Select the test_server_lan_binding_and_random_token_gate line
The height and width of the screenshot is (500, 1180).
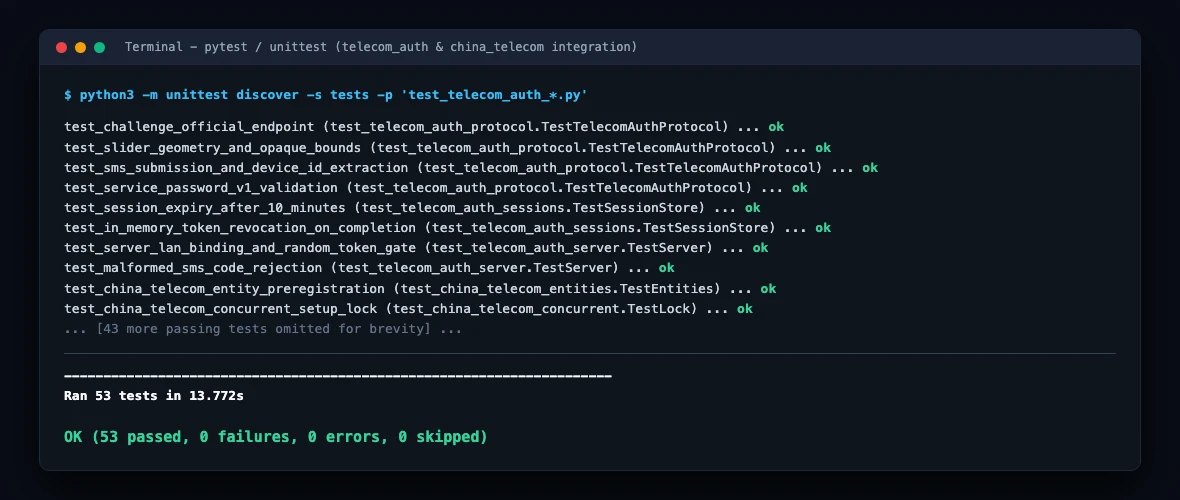click(416, 248)
